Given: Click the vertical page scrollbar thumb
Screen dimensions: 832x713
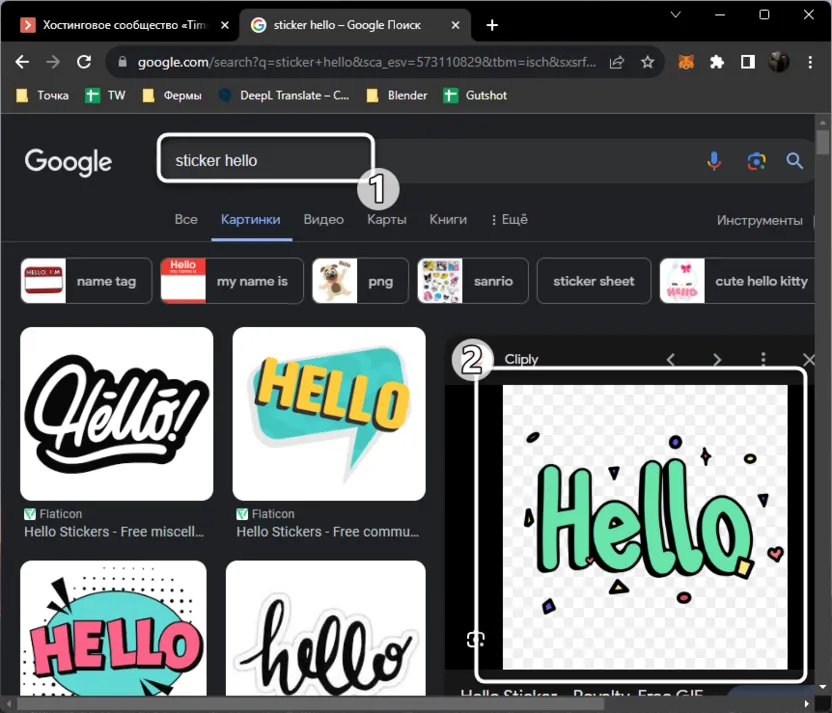Looking at the screenshot, I should pyautogui.click(x=822, y=141).
